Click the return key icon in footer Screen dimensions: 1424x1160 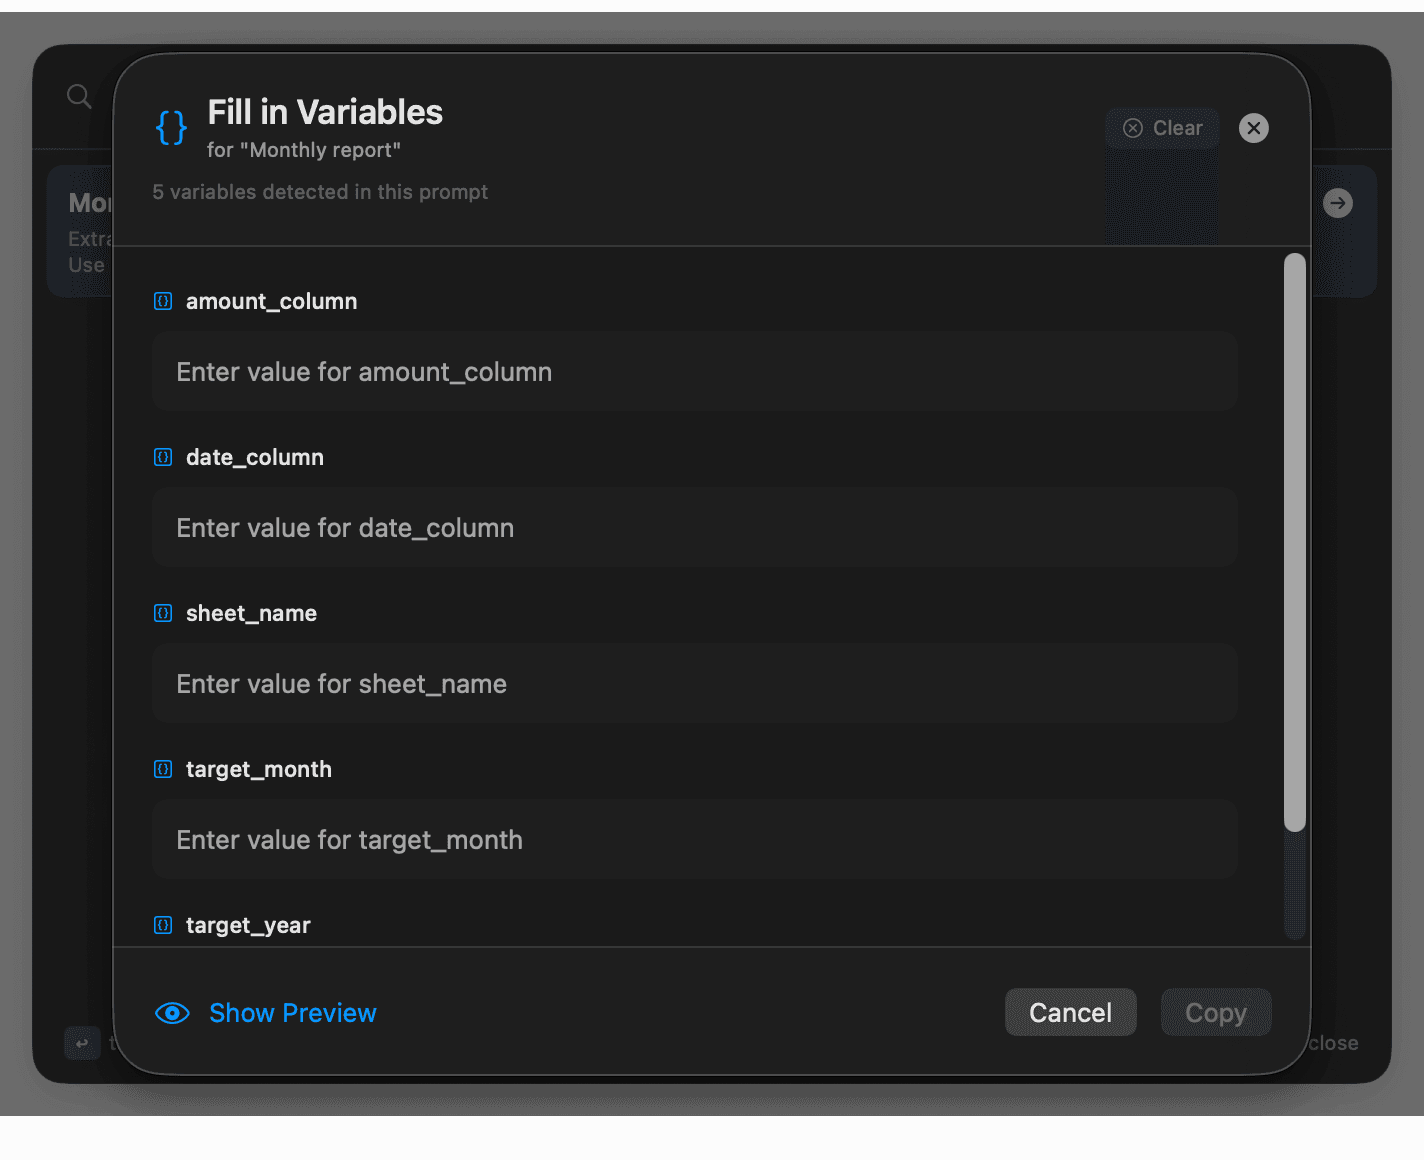pyautogui.click(x=82, y=1043)
